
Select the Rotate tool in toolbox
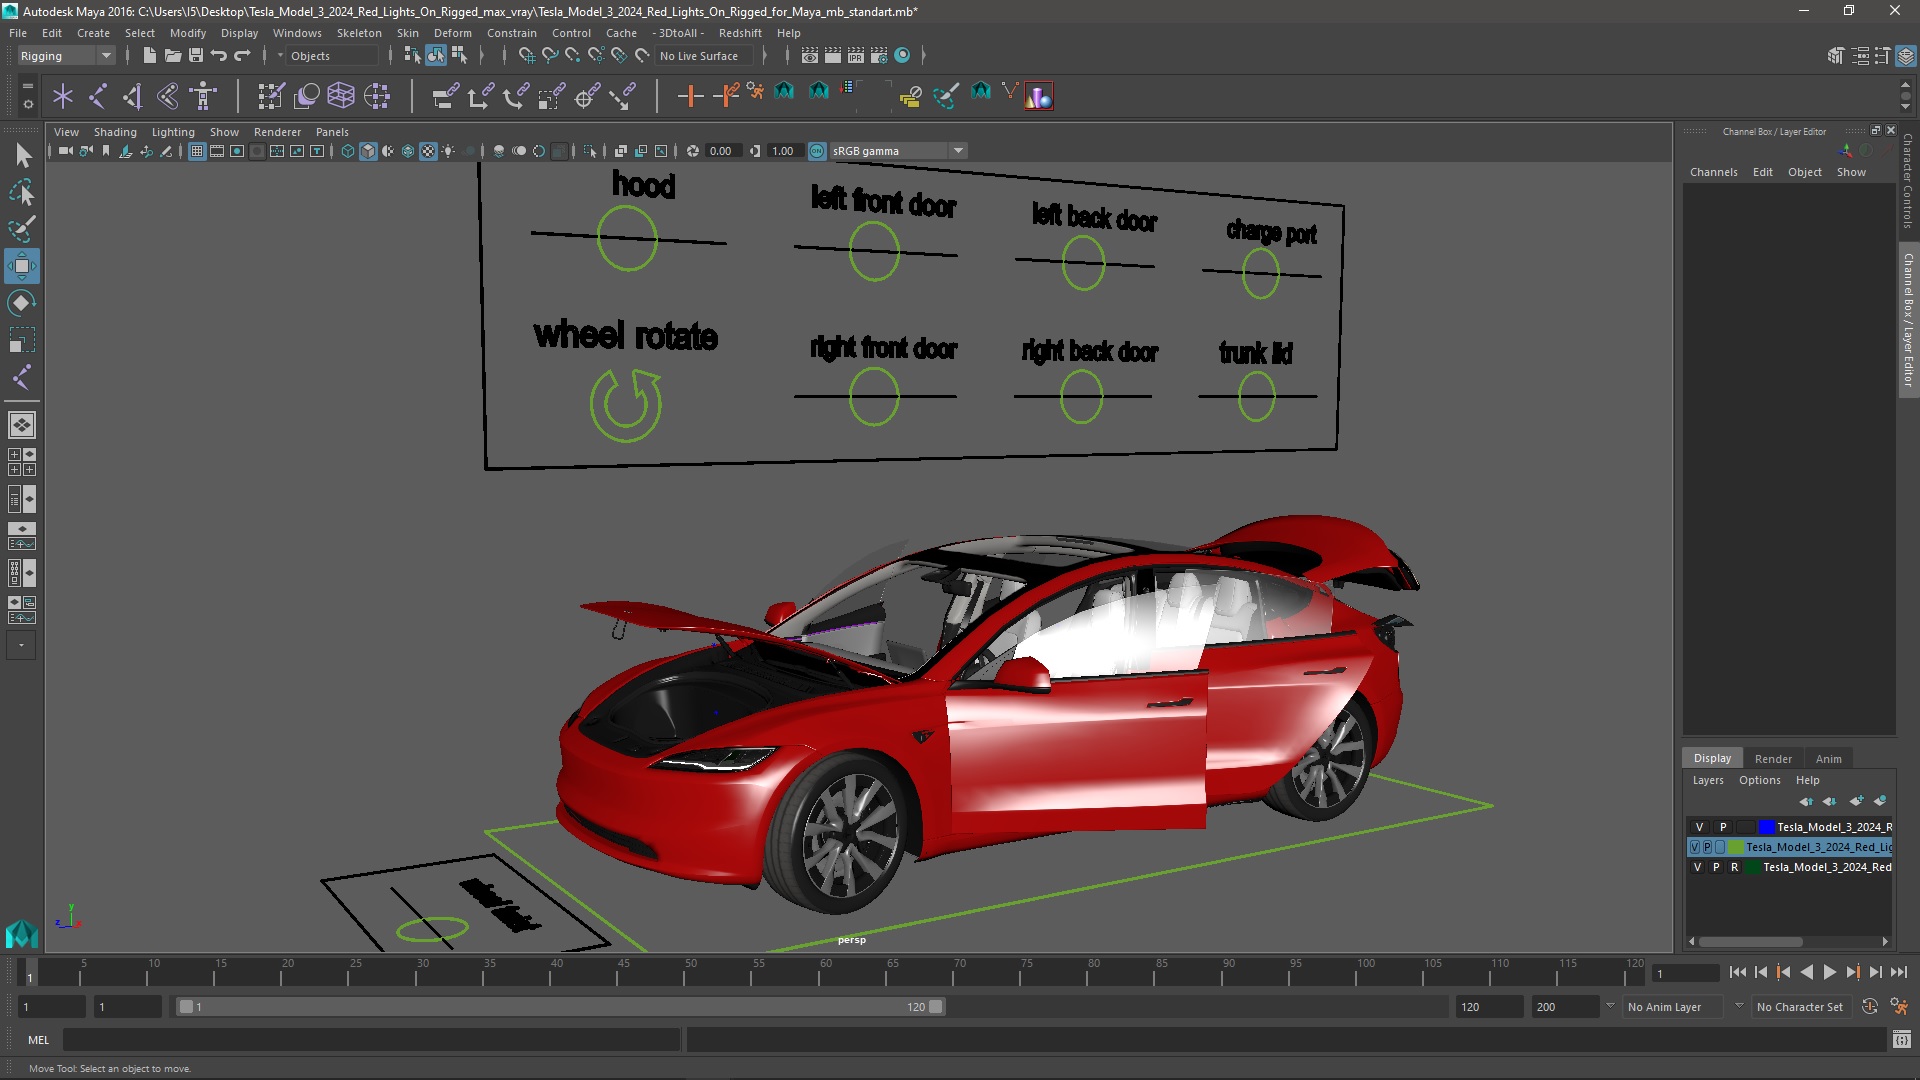click(x=22, y=303)
